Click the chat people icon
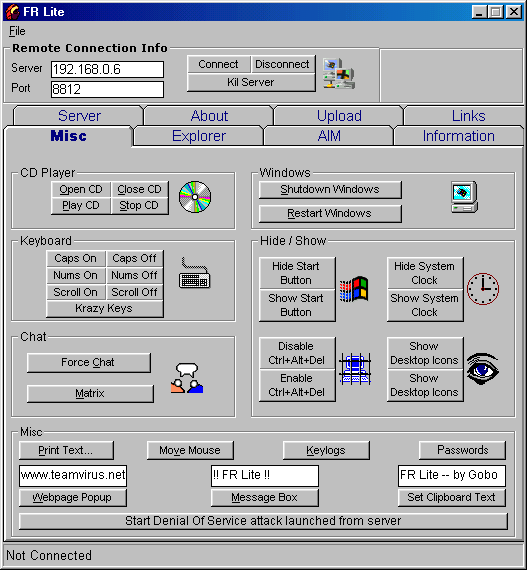This screenshot has height=570, width=527. pos(187,378)
